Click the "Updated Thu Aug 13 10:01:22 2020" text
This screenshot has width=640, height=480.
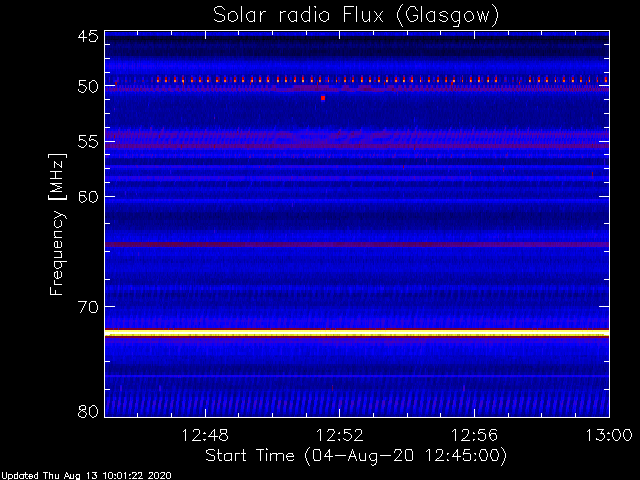point(86,476)
